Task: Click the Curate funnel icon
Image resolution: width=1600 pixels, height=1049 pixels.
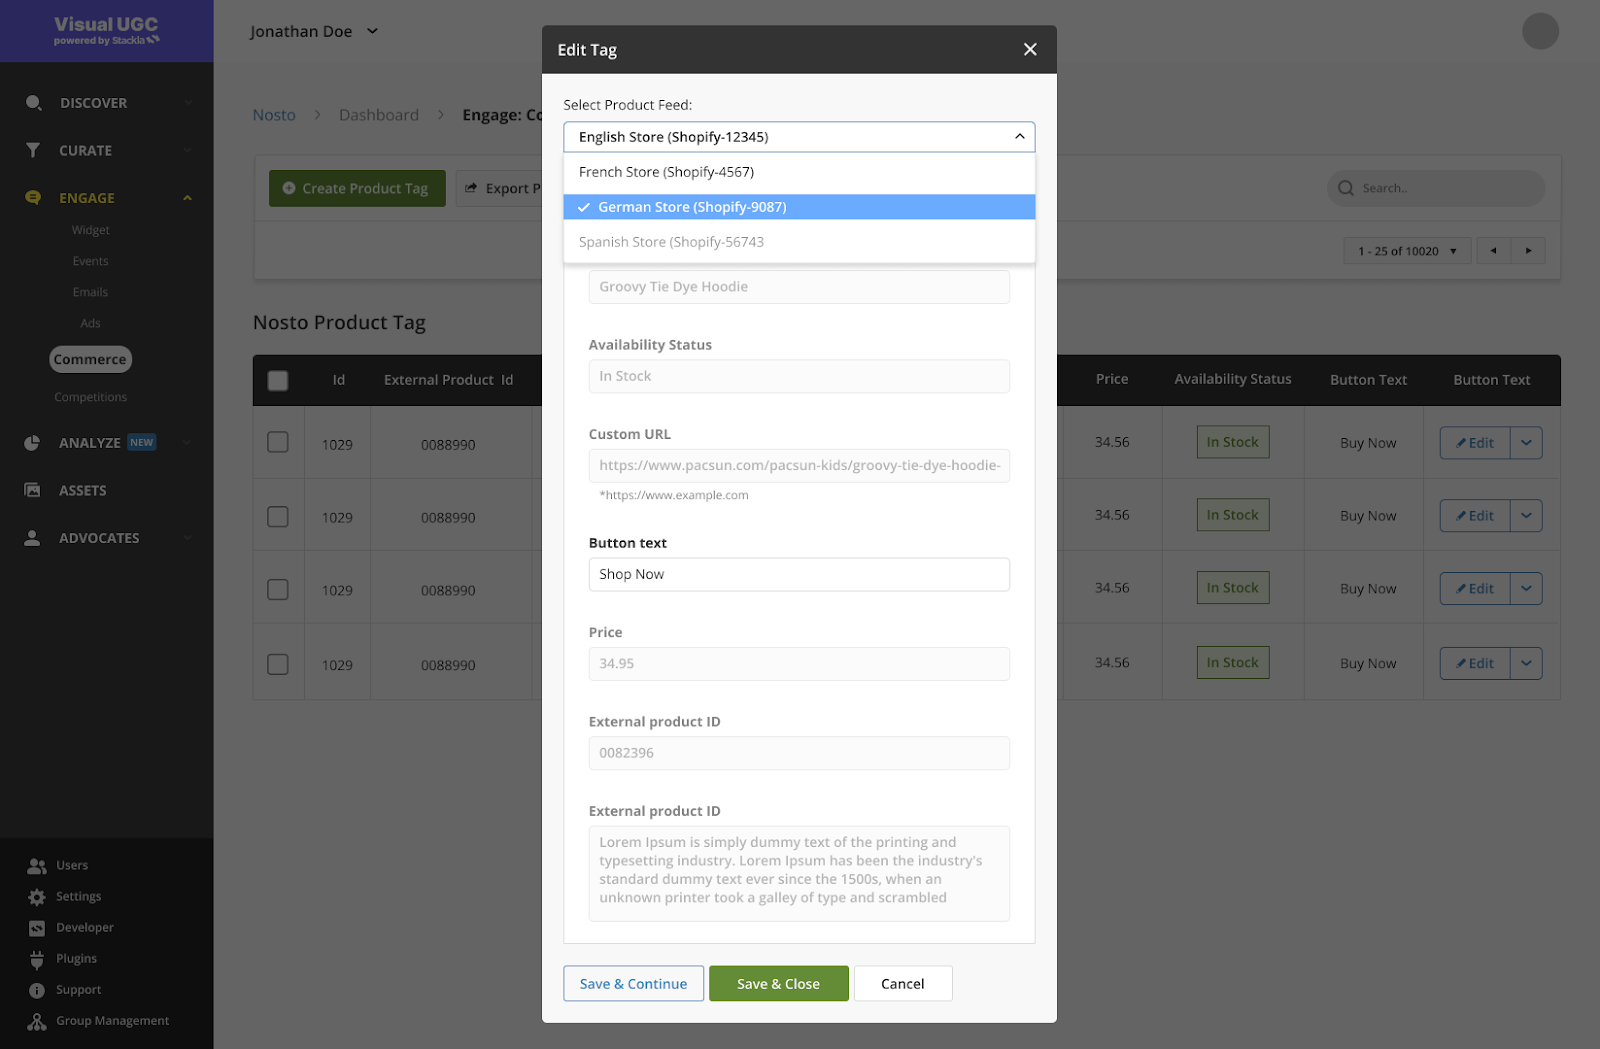Action: [x=33, y=150]
